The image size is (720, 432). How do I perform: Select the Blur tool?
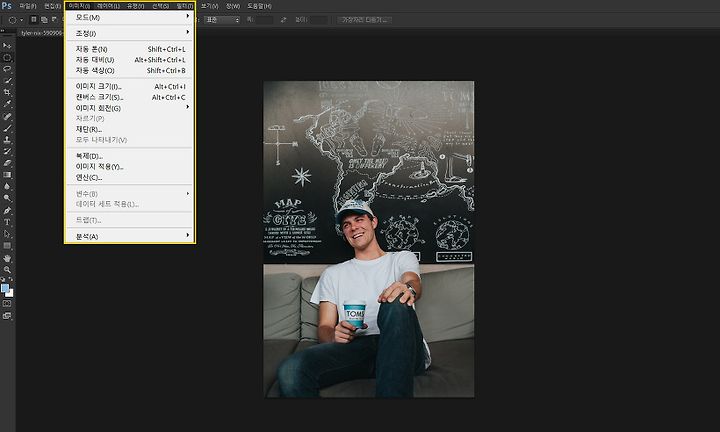tap(7, 186)
